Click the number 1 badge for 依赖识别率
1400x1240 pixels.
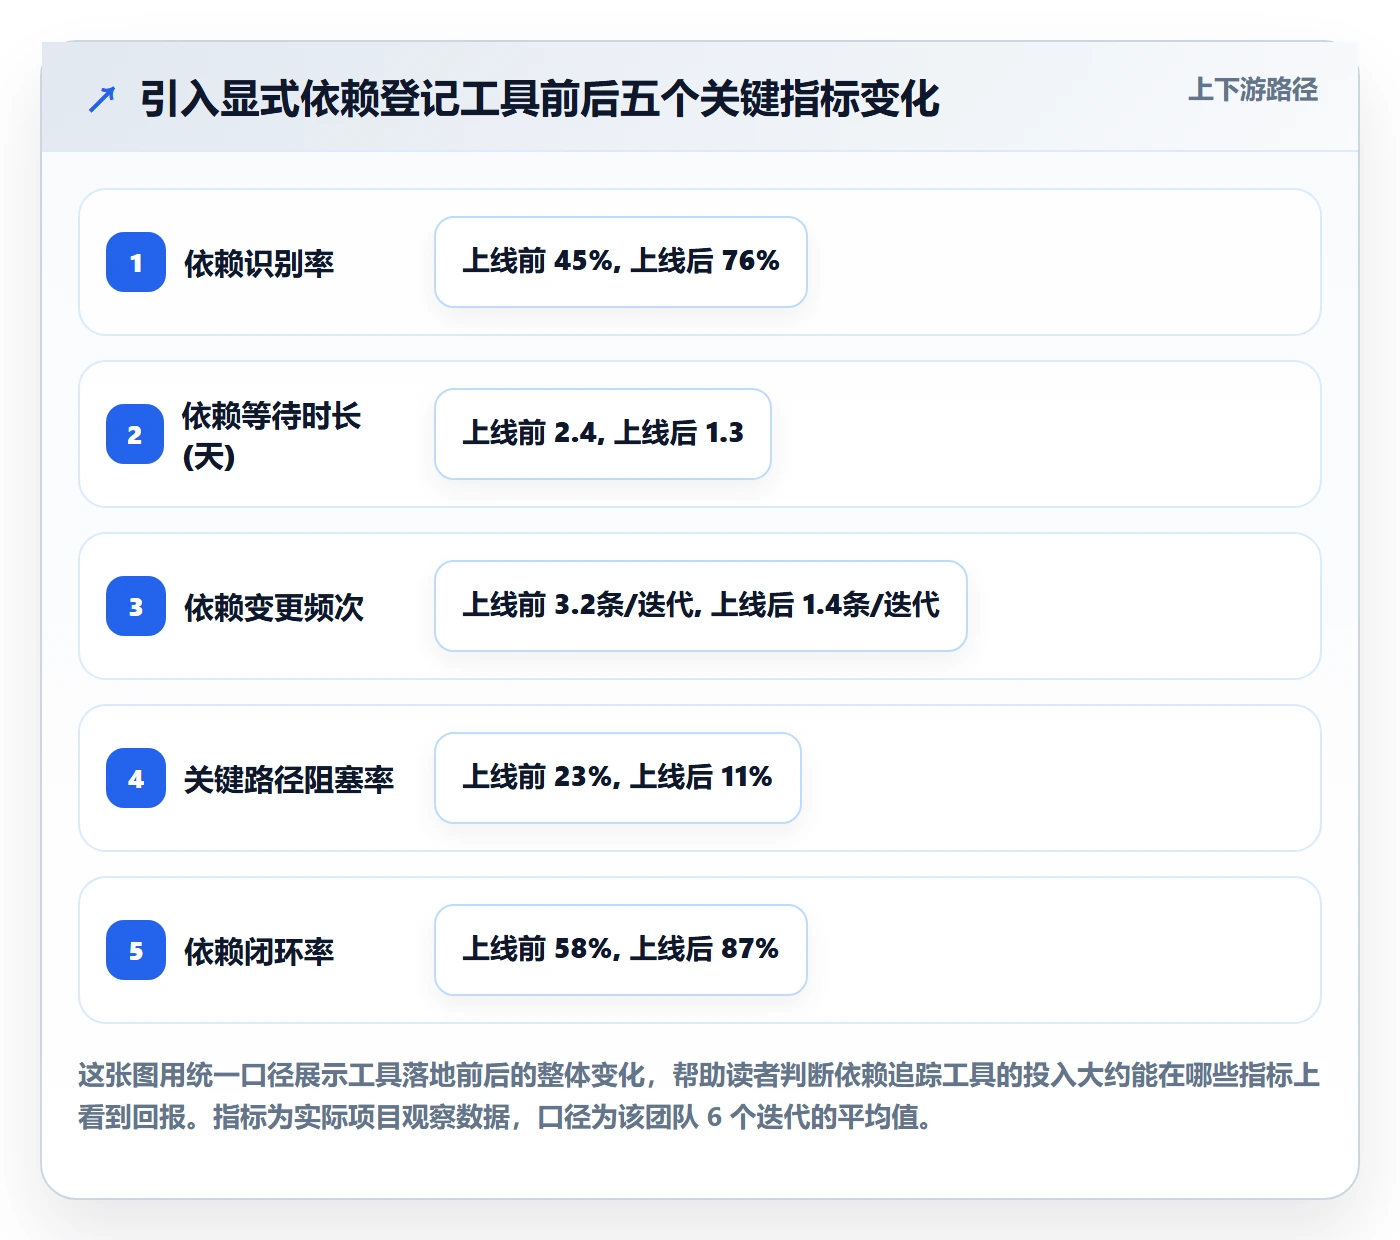(x=136, y=262)
